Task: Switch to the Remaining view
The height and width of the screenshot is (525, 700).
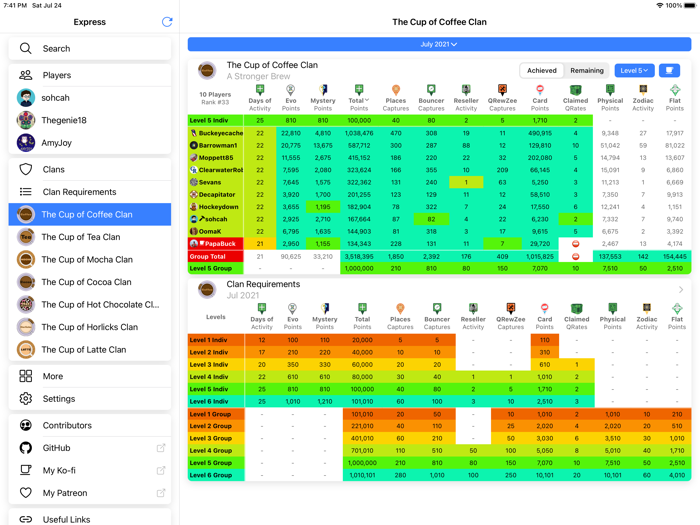Action: (x=587, y=71)
